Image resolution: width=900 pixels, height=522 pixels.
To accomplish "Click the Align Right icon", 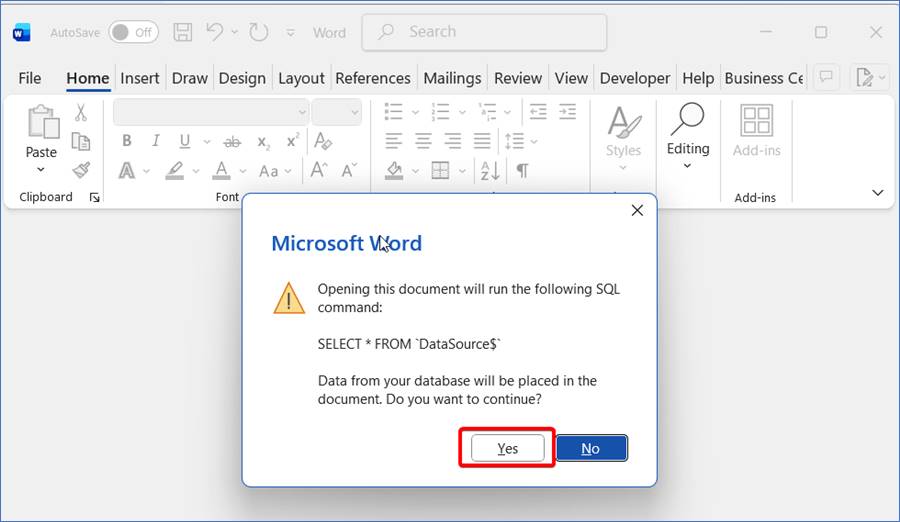I will point(453,141).
